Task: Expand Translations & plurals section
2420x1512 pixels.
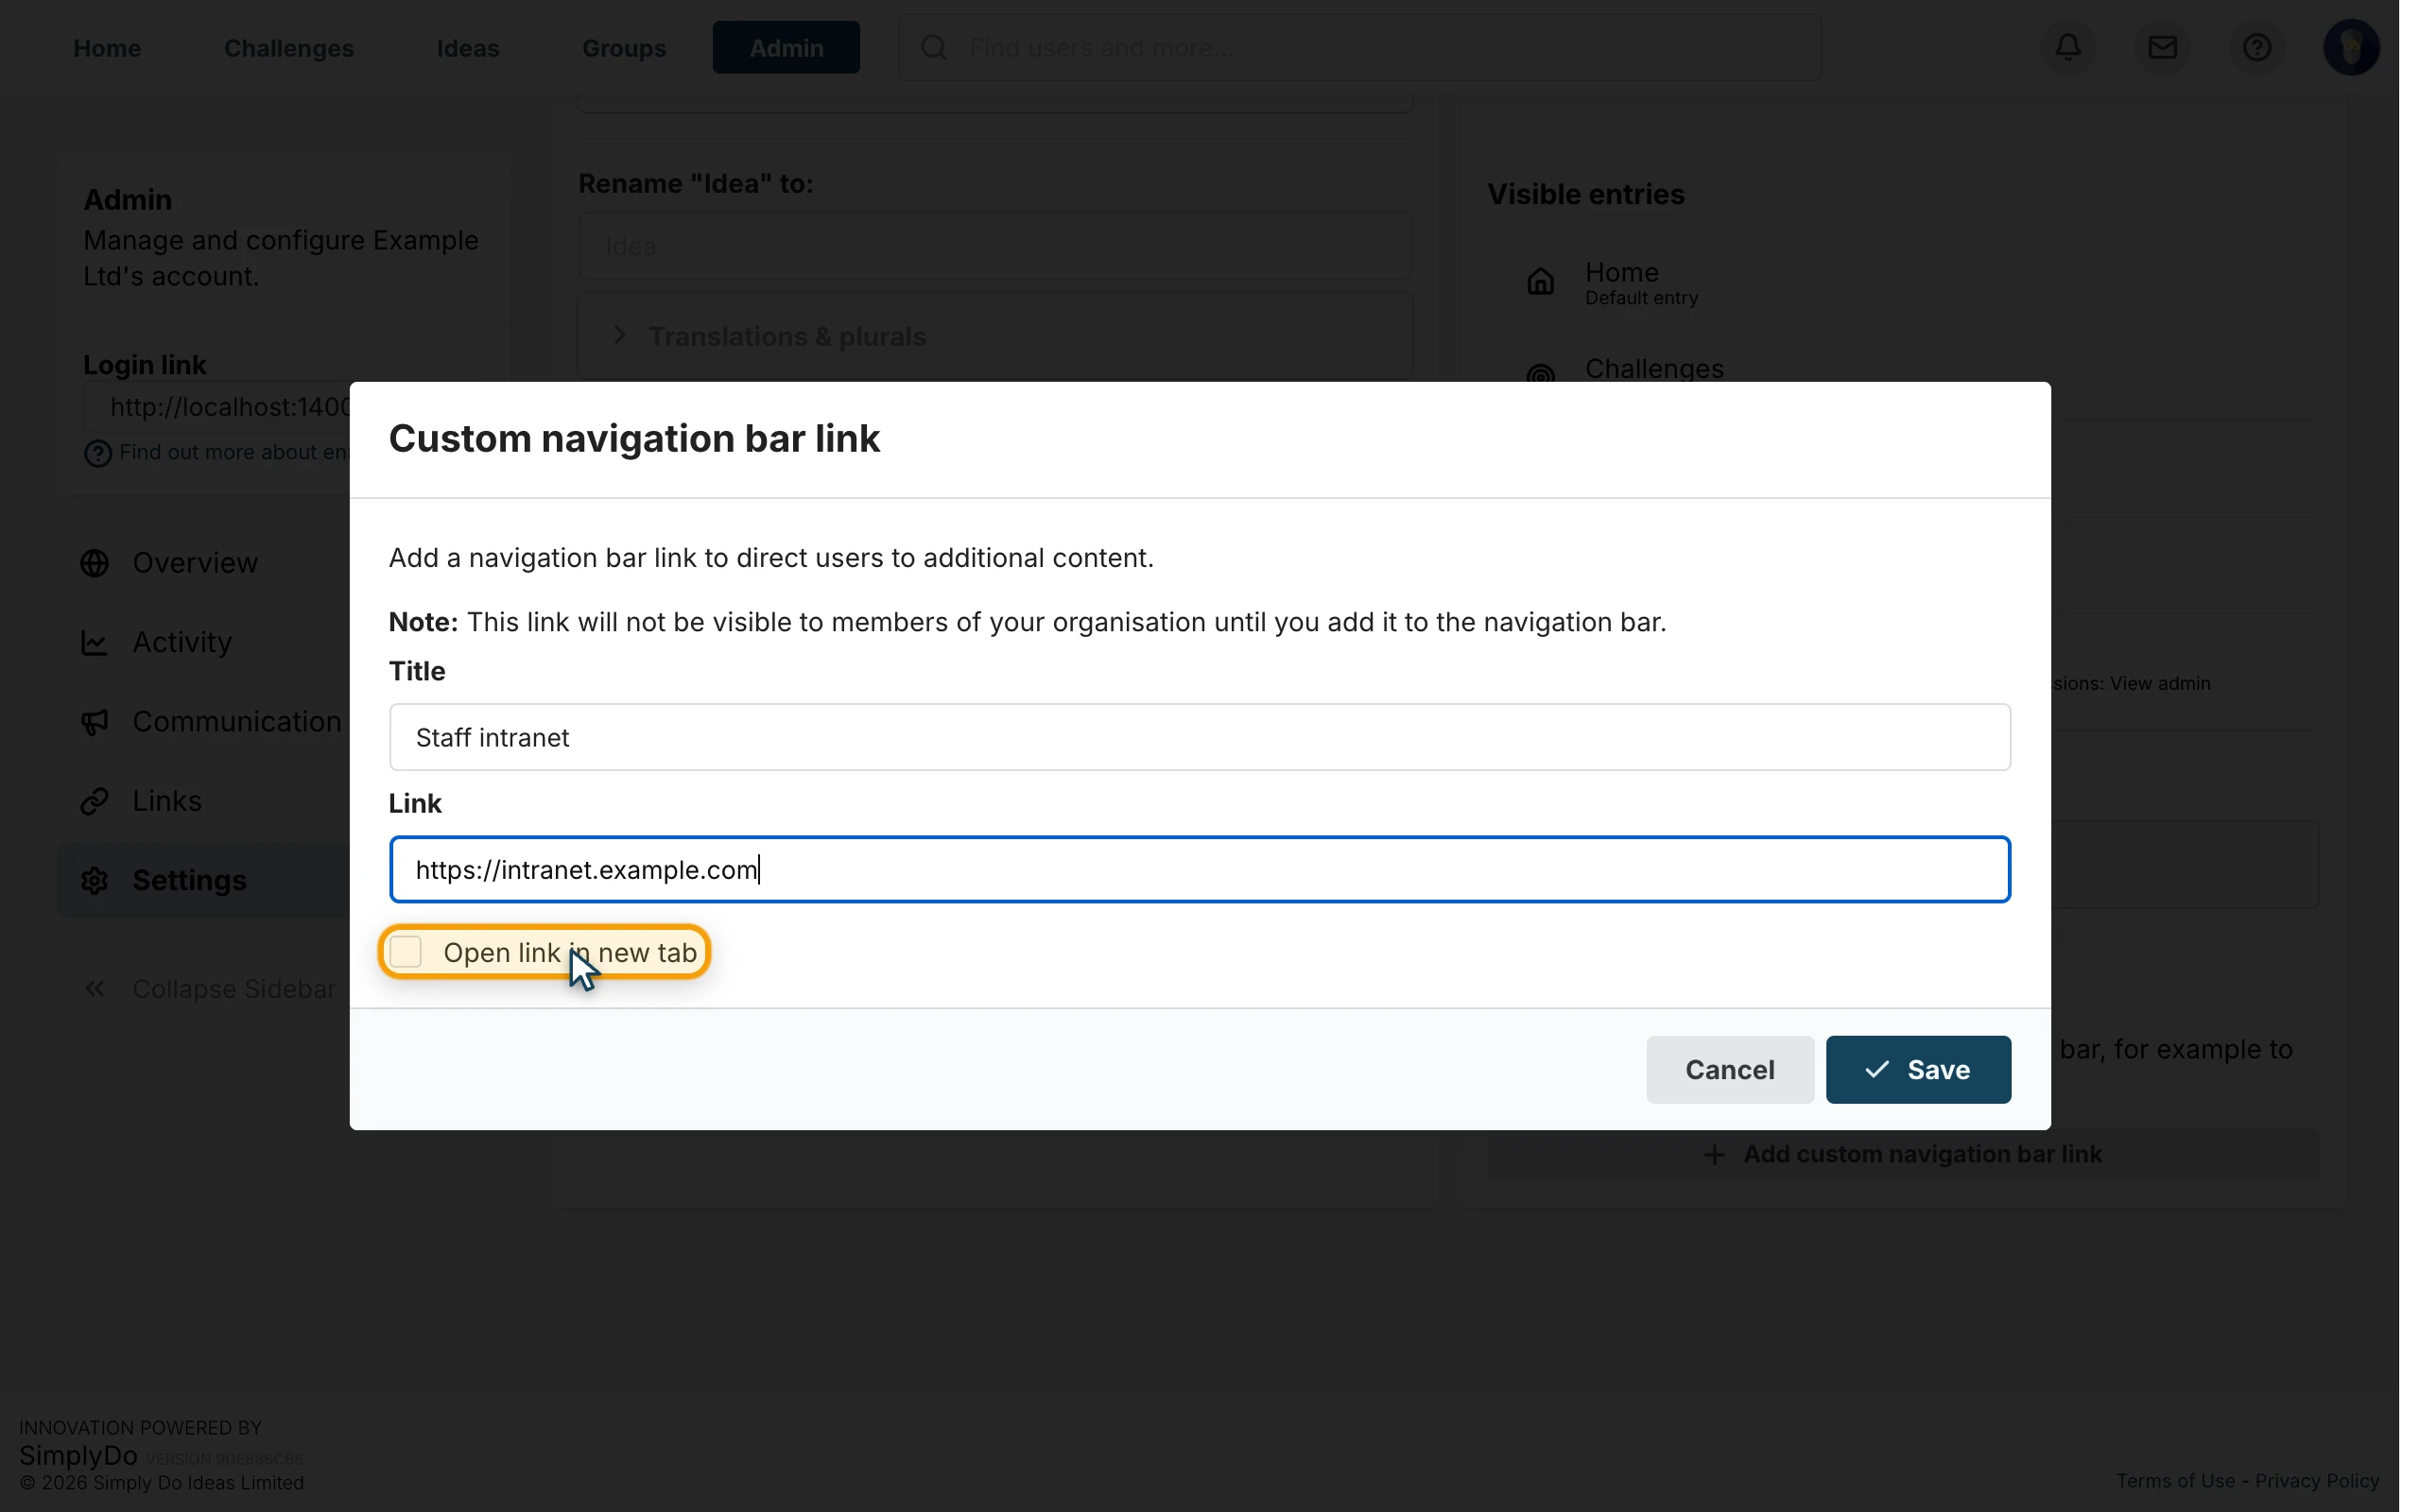Action: click(x=995, y=337)
